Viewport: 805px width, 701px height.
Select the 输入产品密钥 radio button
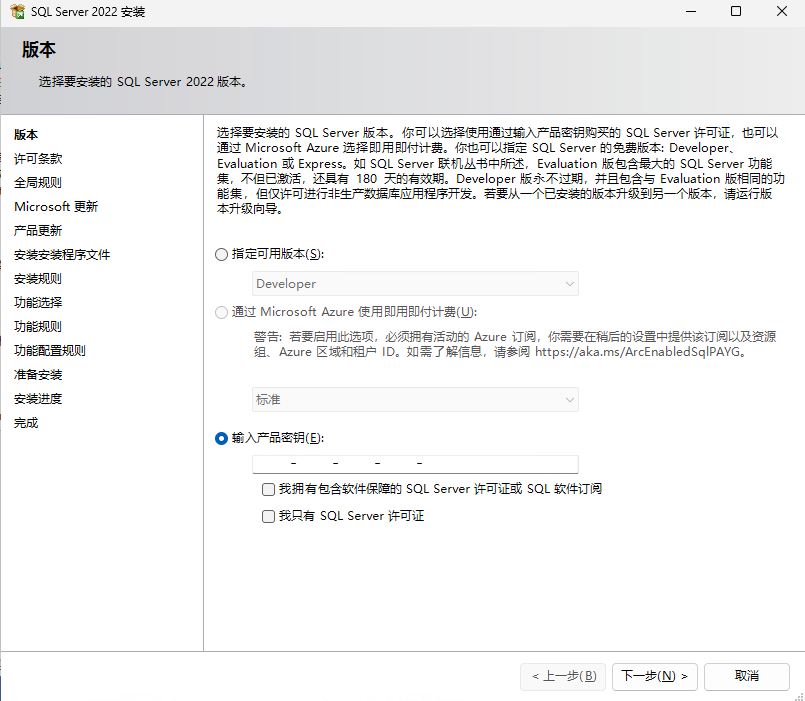(x=221, y=438)
